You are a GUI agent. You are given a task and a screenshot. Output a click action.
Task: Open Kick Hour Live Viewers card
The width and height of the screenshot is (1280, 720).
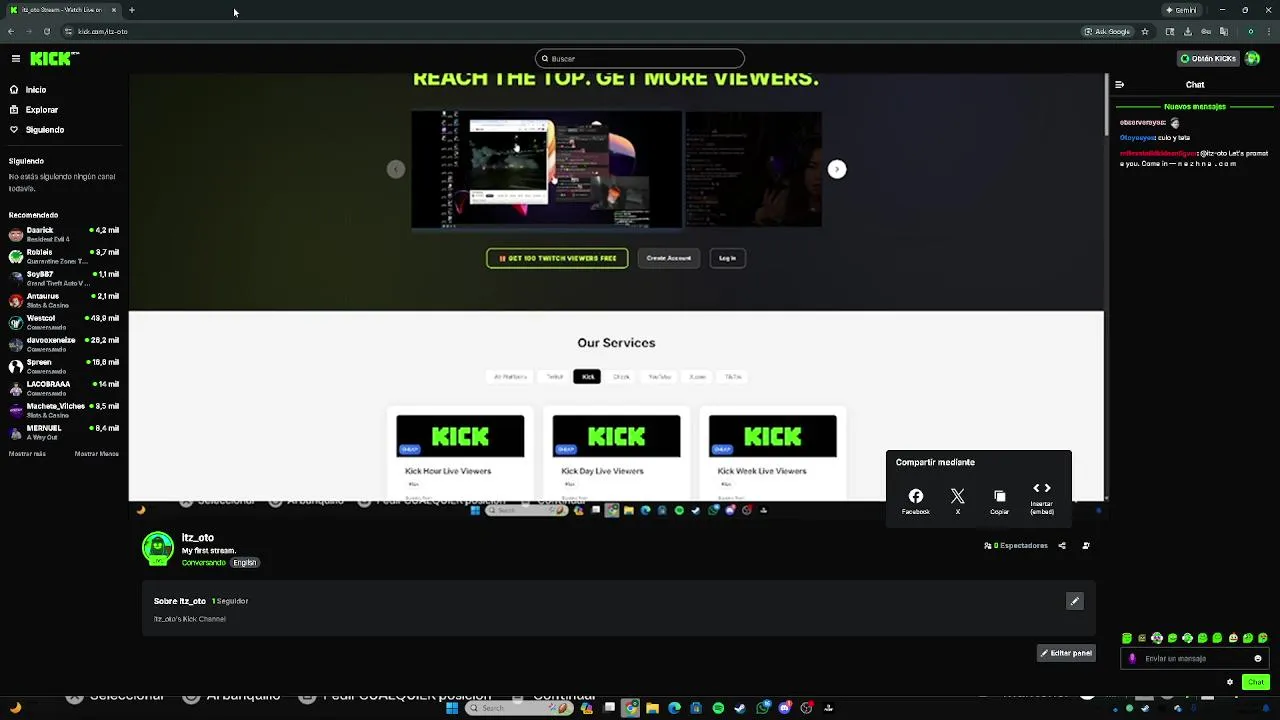point(460,453)
